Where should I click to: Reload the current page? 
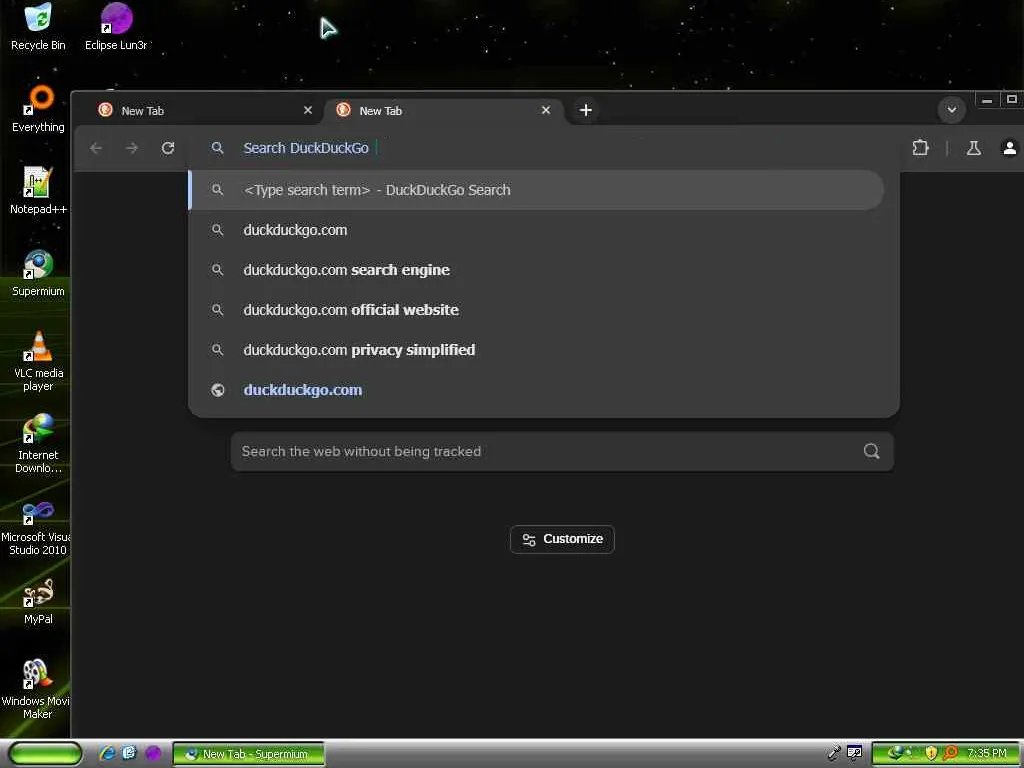pyautogui.click(x=168, y=148)
